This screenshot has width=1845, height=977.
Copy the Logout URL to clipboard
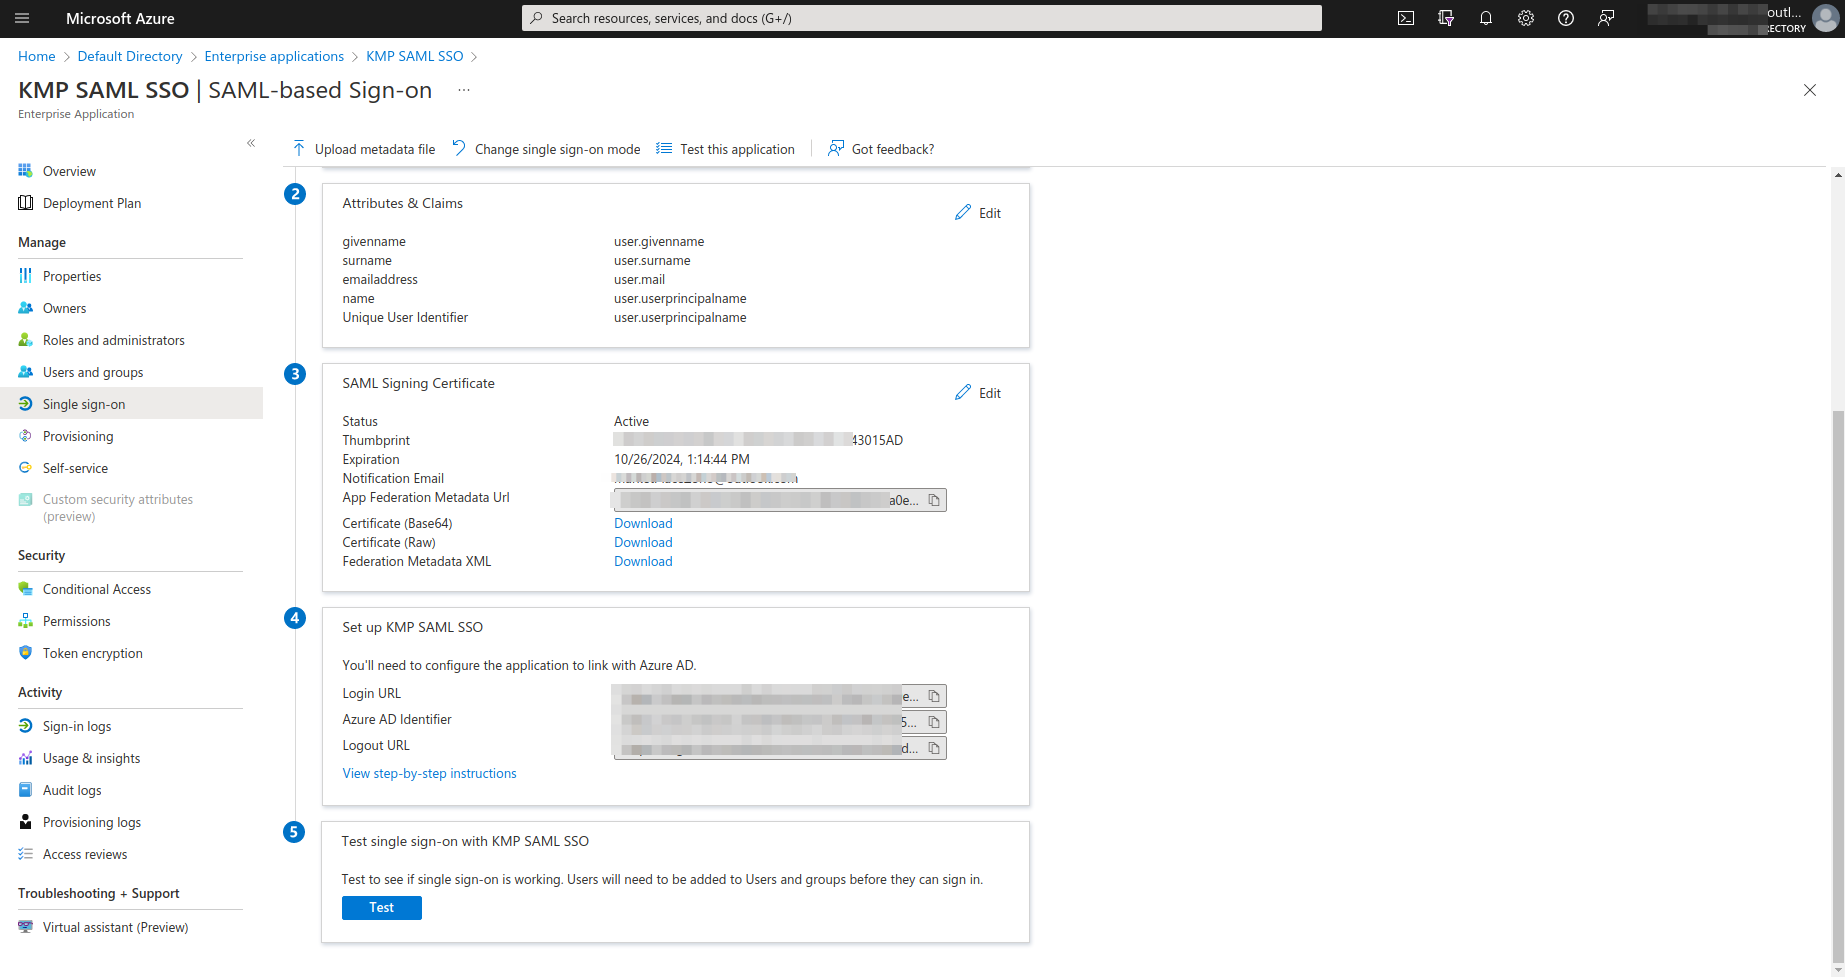(934, 748)
